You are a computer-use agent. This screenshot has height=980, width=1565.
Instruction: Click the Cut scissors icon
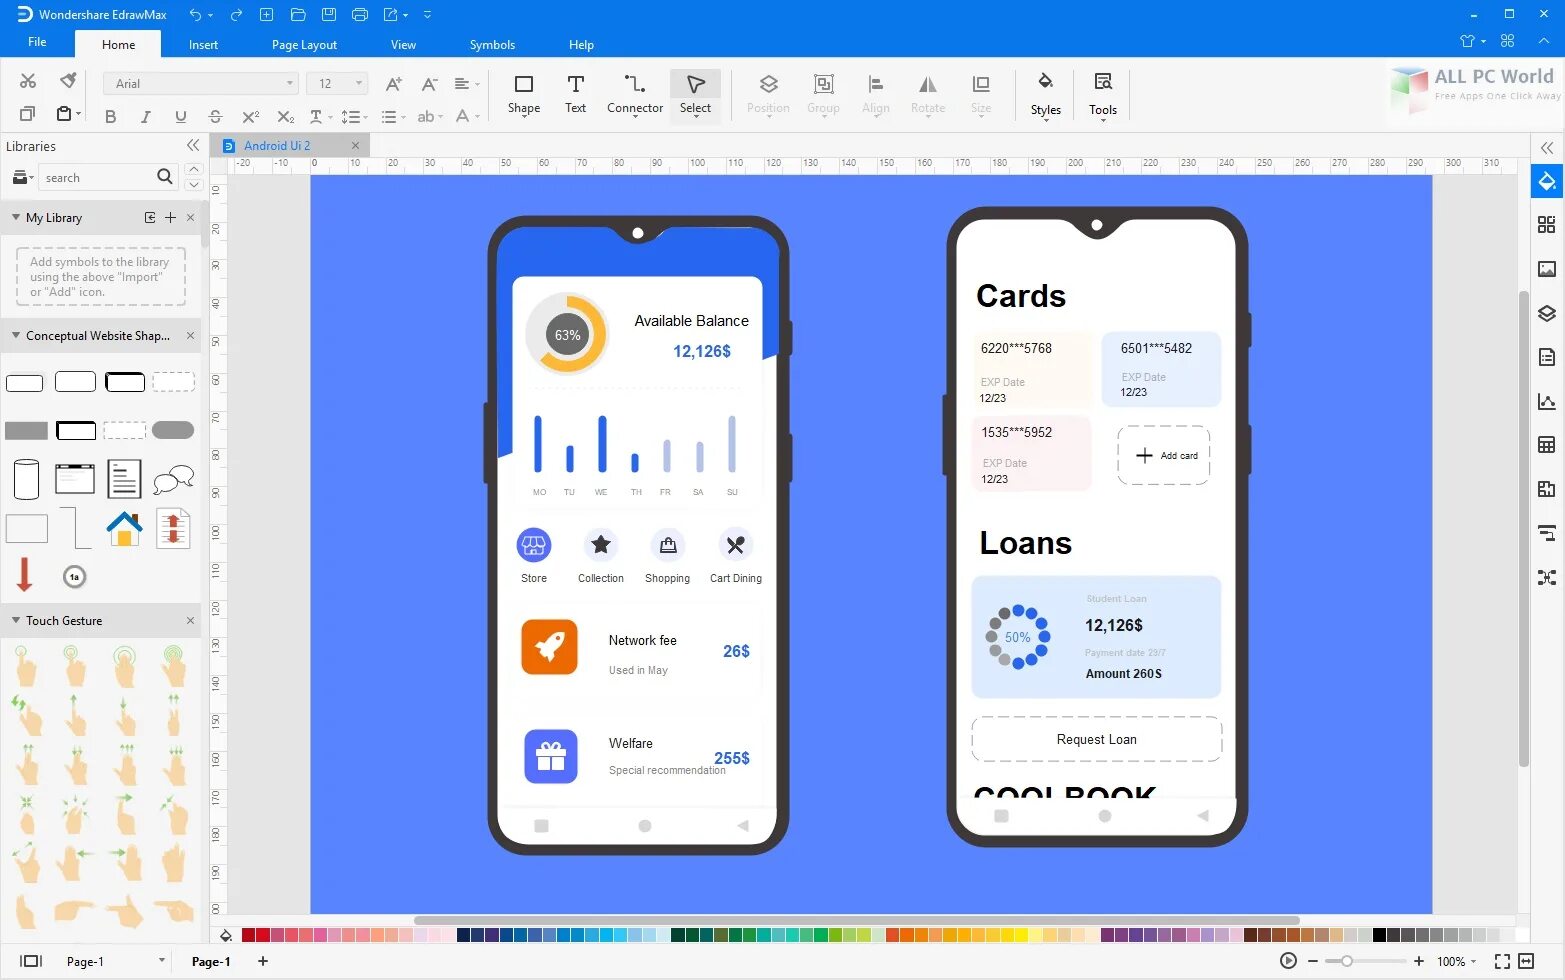pyautogui.click(x=28, y=81)
